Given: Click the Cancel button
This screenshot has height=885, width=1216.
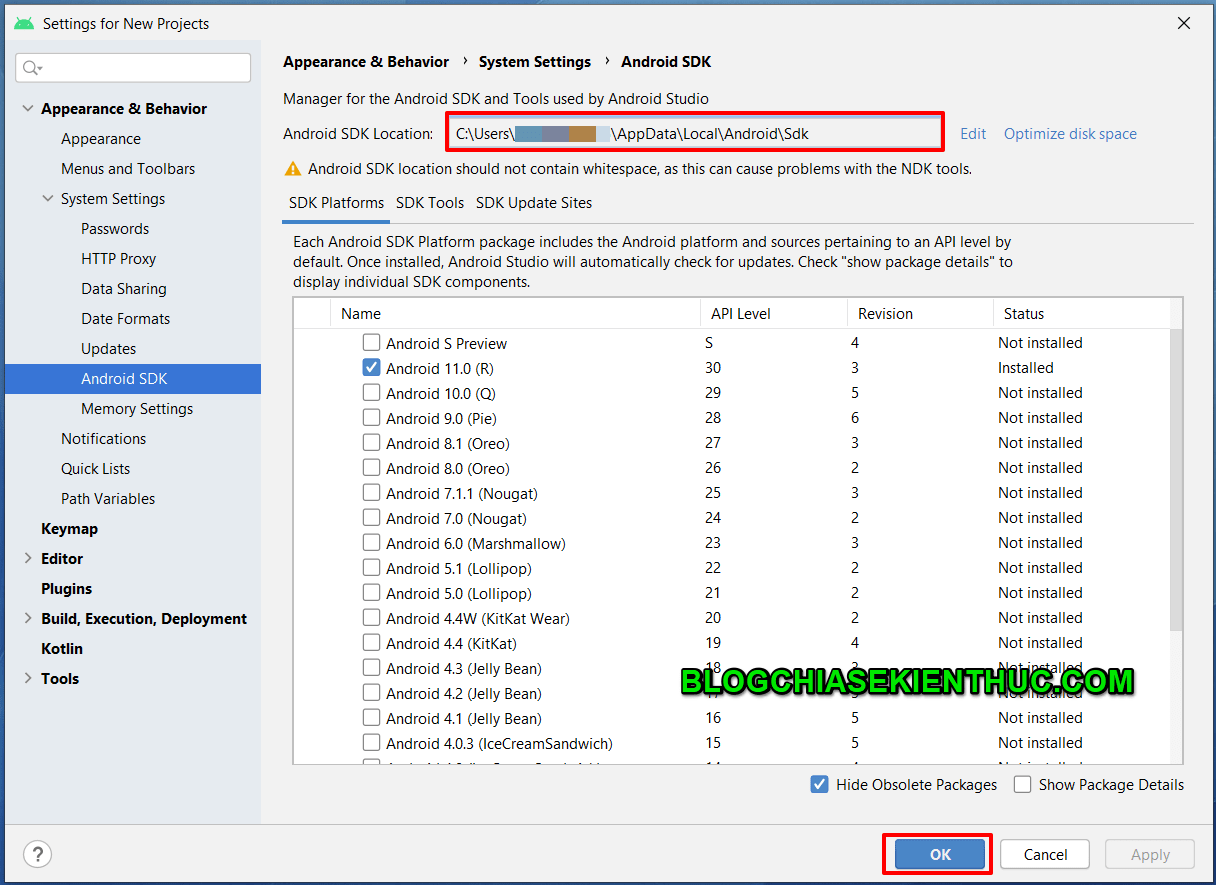Looking at the screenshot, I should [1045, 855].
